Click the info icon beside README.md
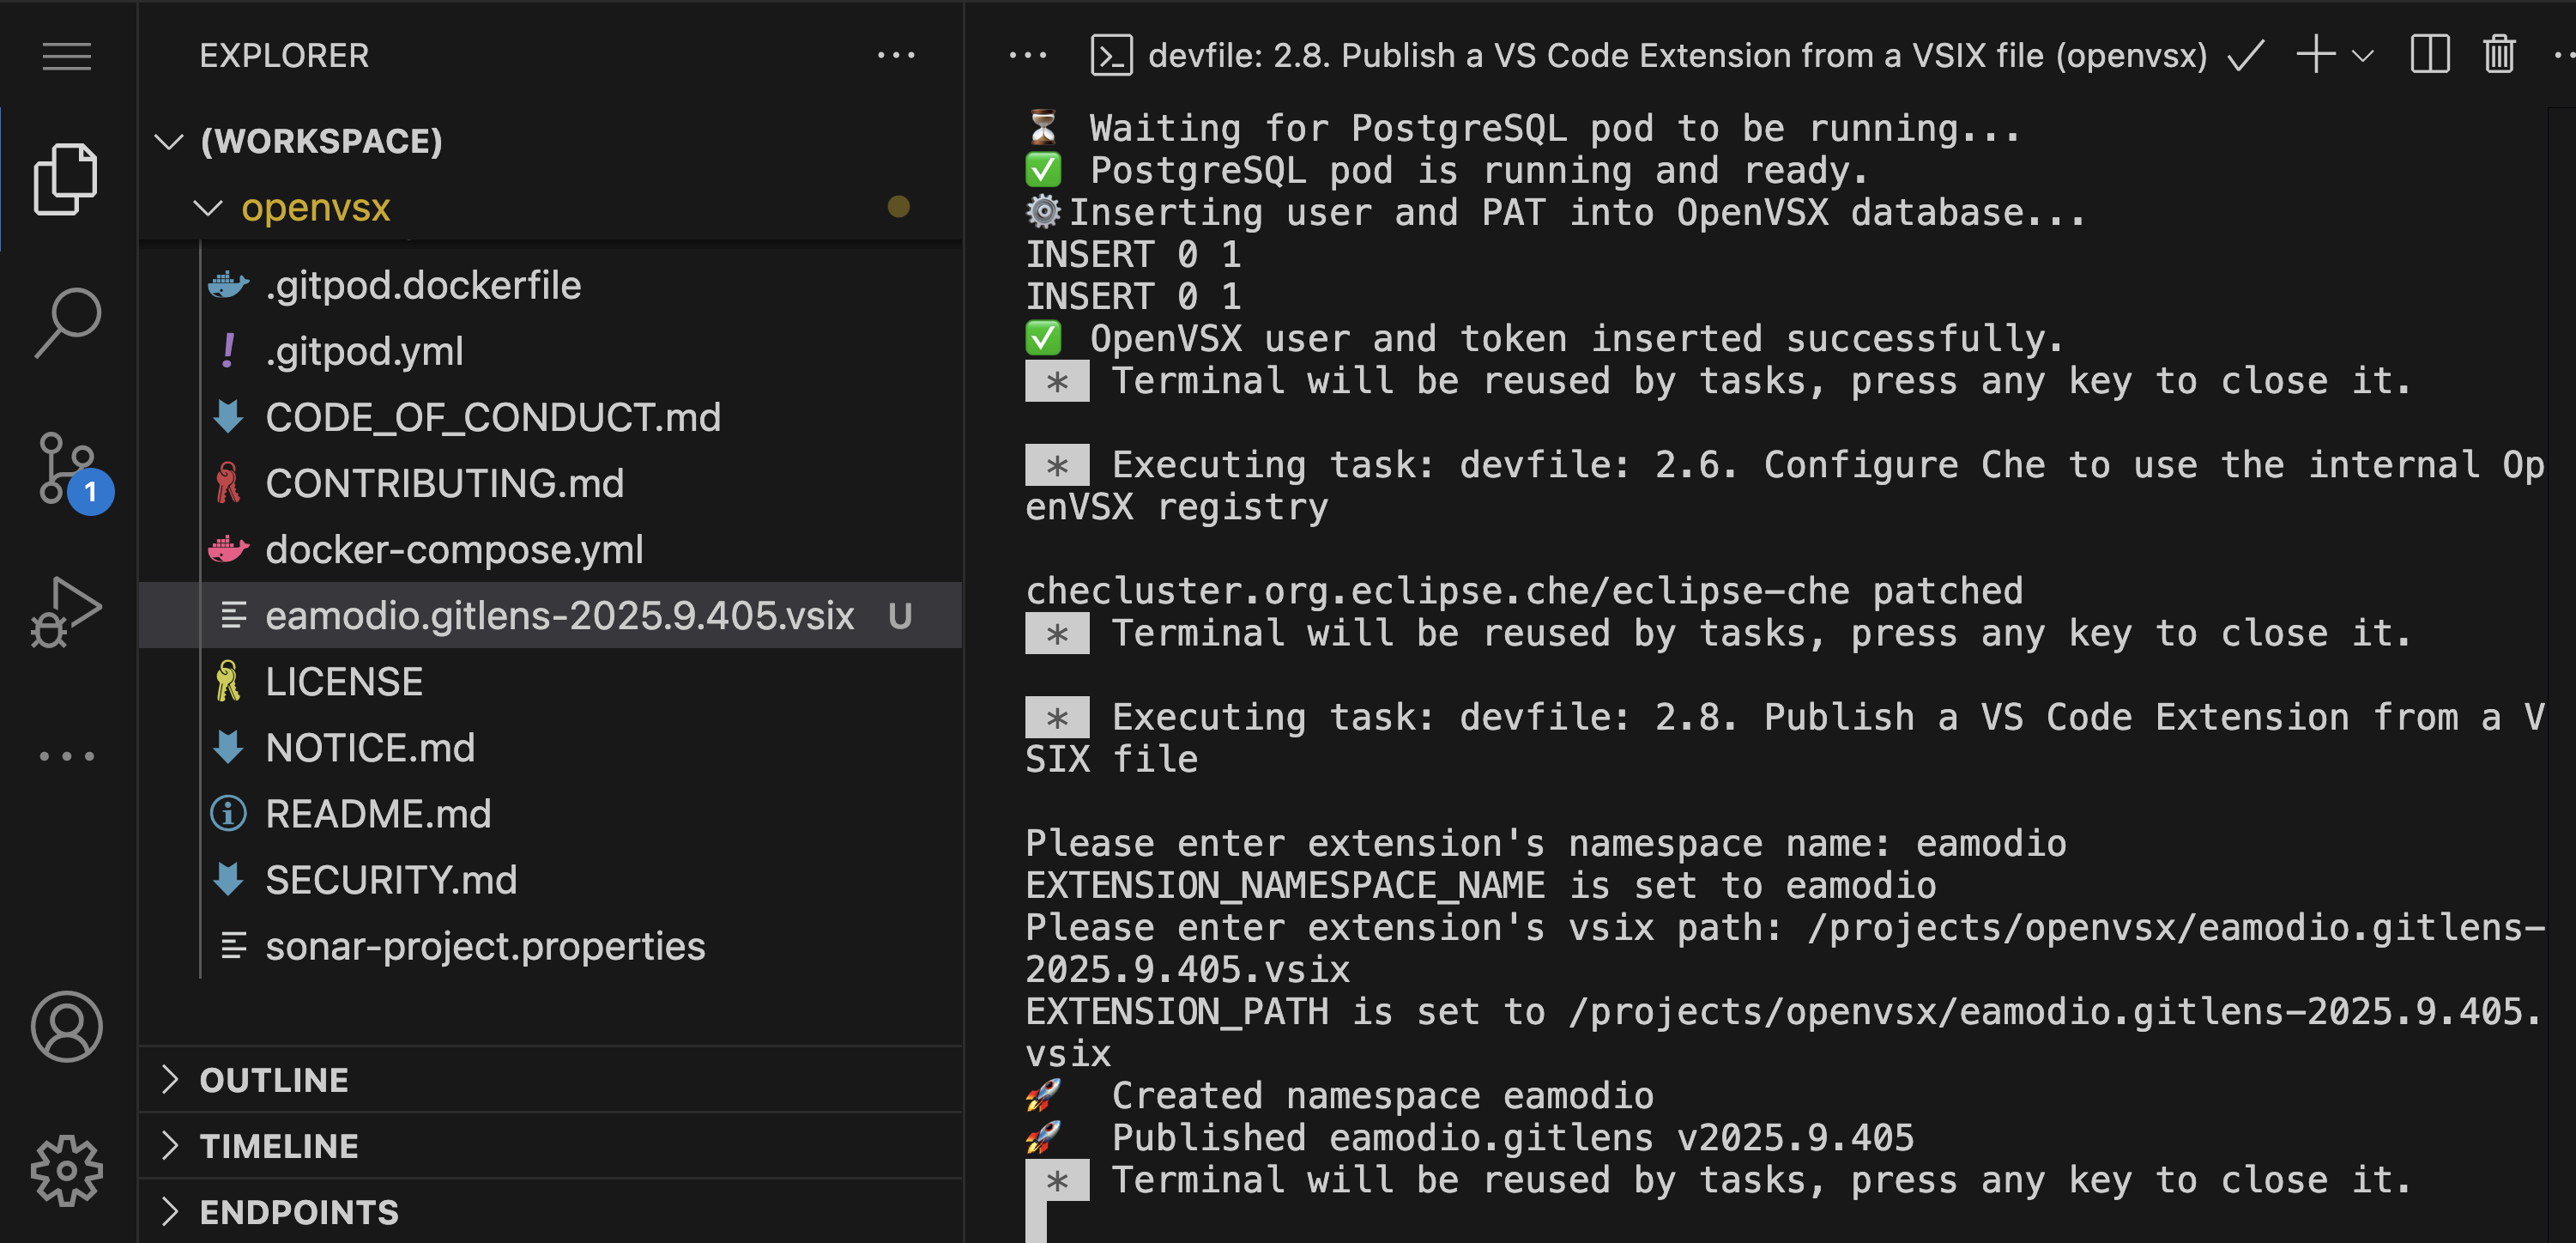This screenshot has height=1243, width=2576. click(228, 814)
